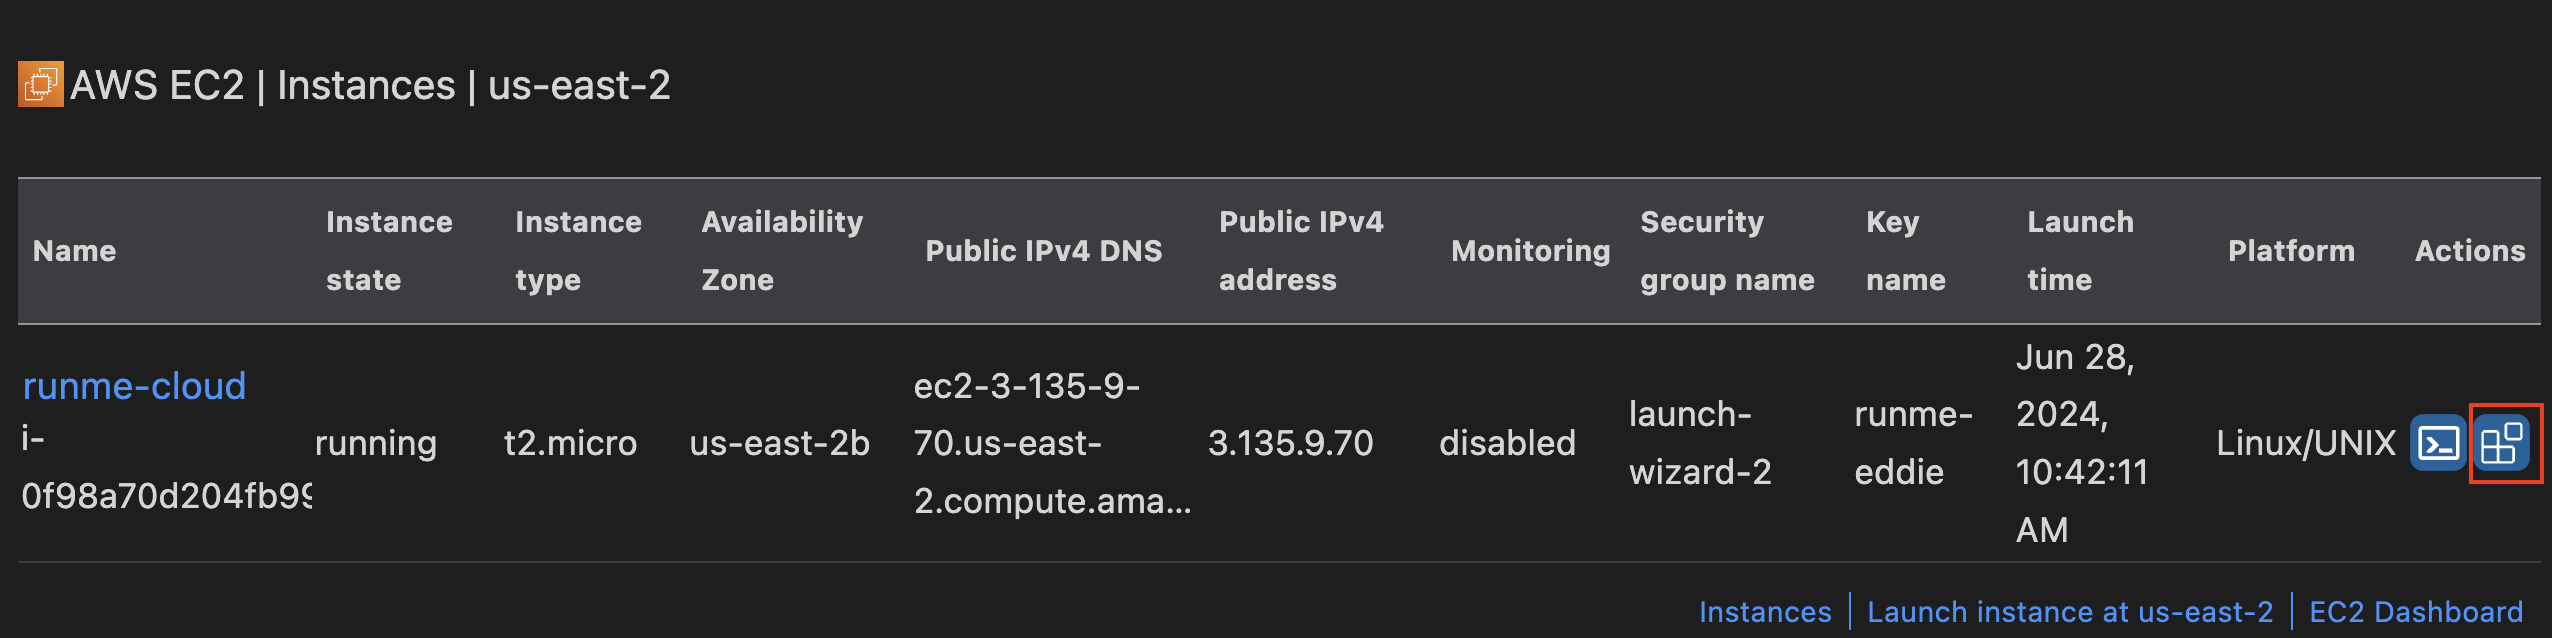
Task: Click the Name column header
Action: [74, 251]
